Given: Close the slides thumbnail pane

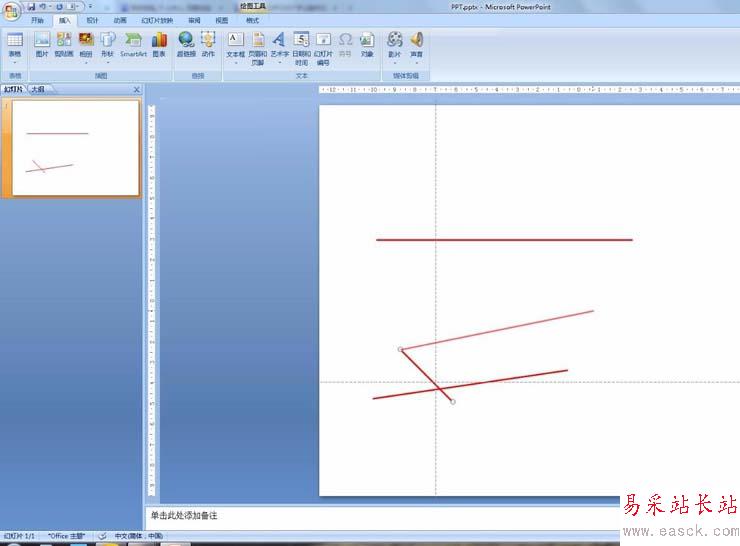Looking at the screenshot, I should [136, 89].
